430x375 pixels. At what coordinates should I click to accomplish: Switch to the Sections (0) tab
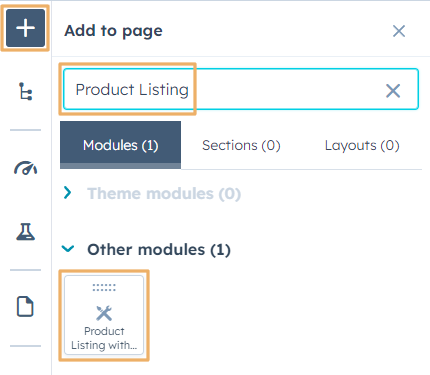241,145
